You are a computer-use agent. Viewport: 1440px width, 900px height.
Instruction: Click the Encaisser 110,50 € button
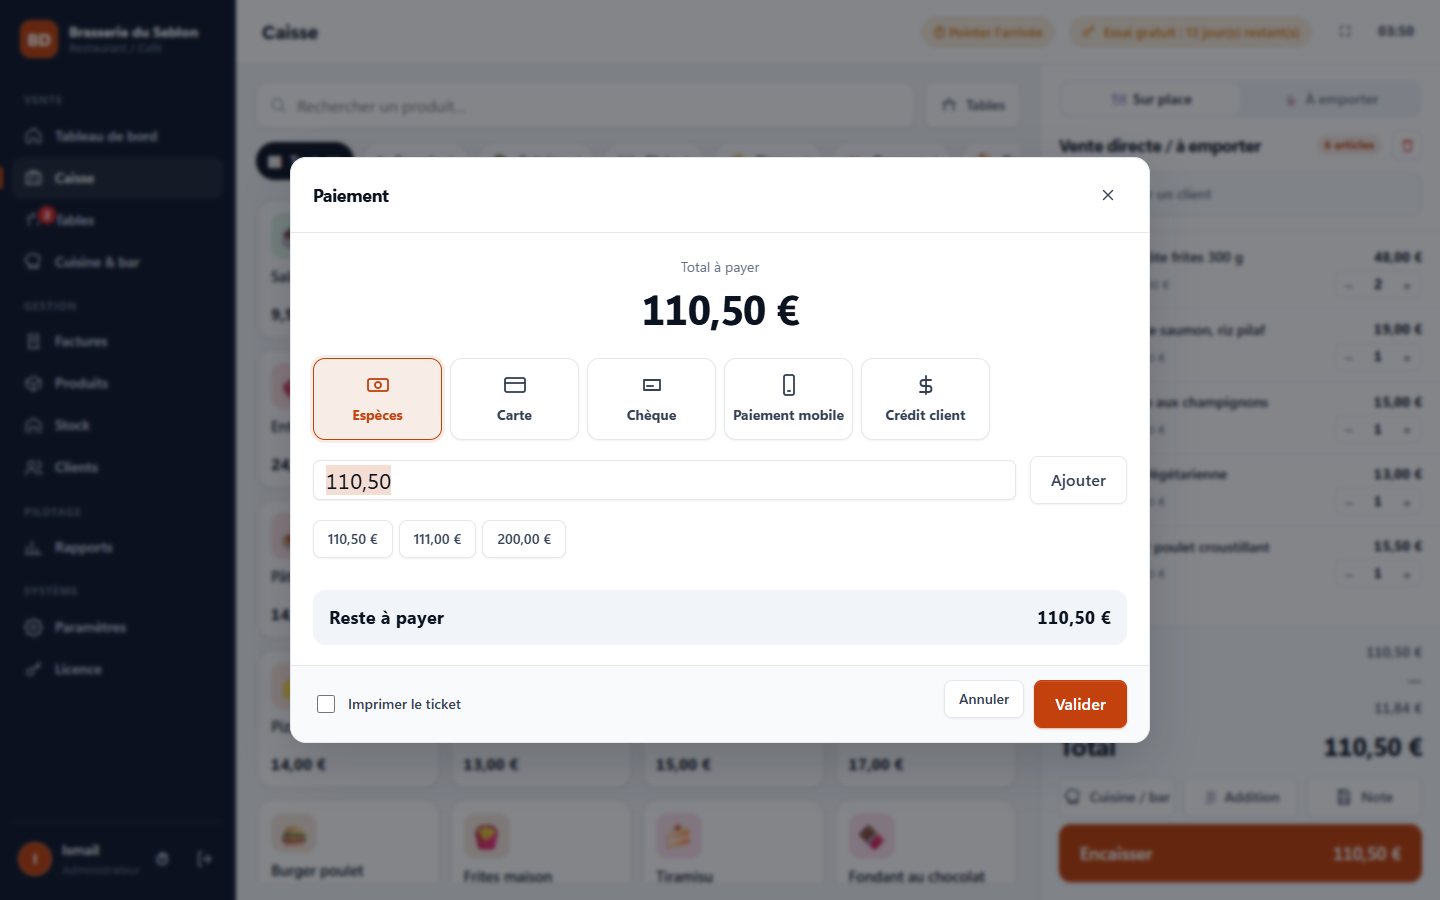1240,853
